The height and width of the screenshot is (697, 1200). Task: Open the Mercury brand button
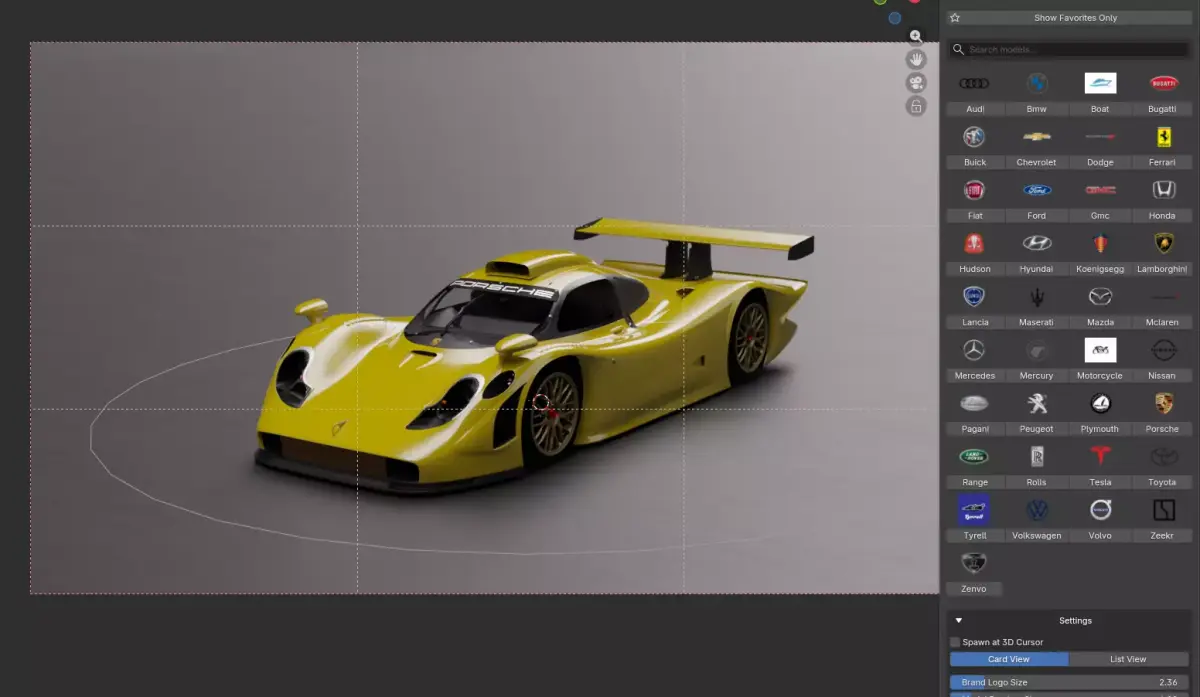coord(1037,376)
